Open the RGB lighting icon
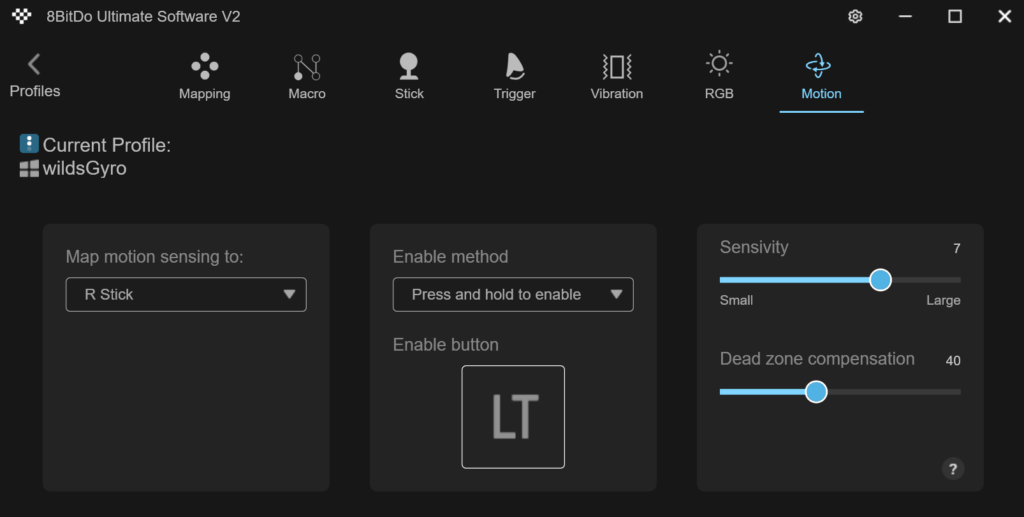 (x=719, y=63)
